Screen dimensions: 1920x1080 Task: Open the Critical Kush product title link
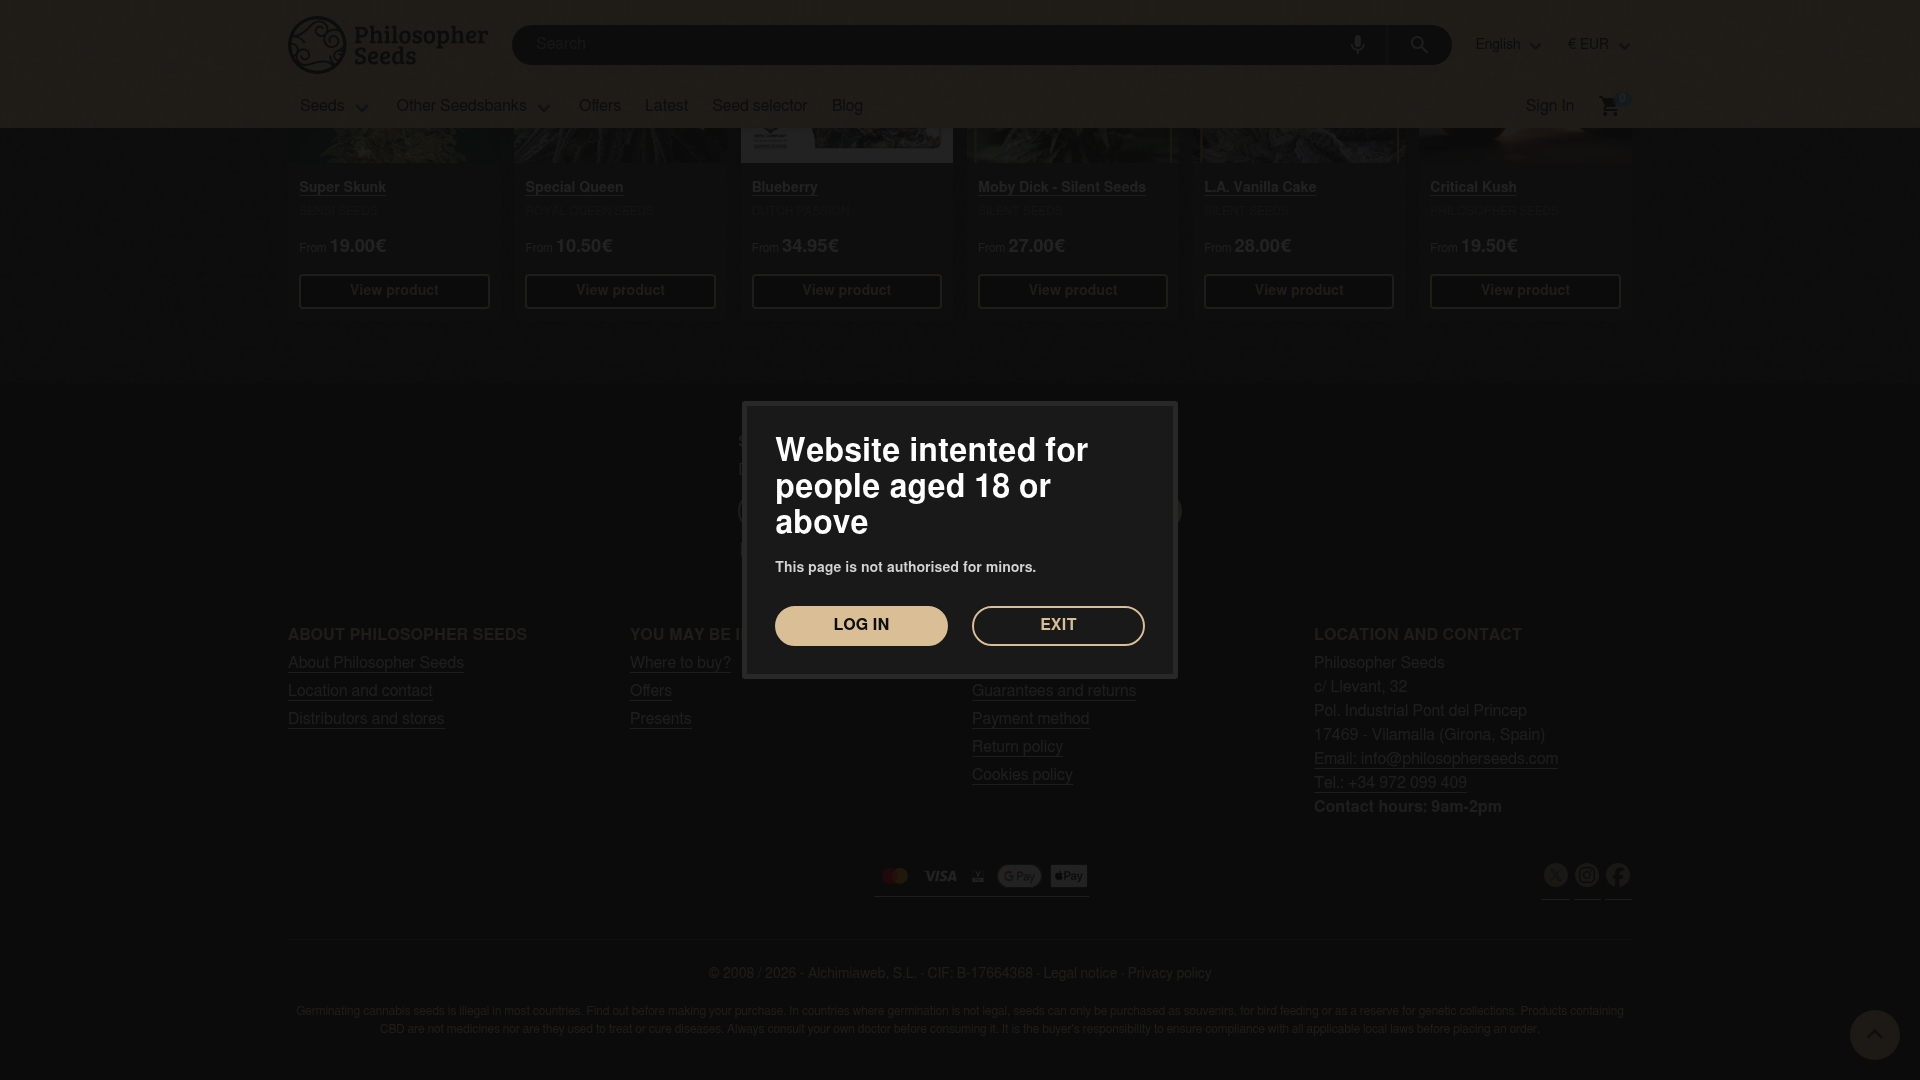pos(1473,188)
